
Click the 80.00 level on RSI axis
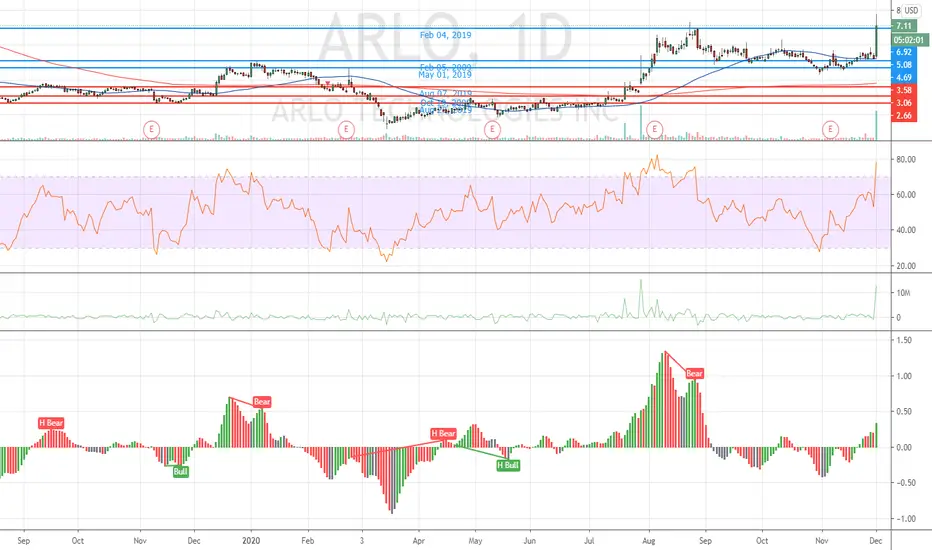click(x=906, y=159)
